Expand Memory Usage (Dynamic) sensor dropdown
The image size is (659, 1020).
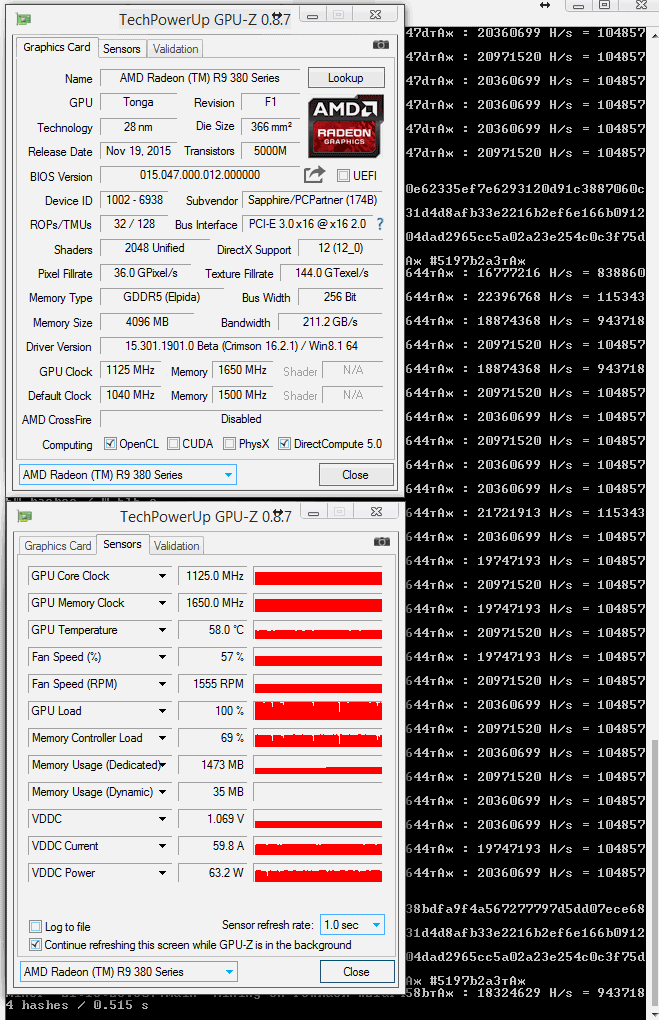[163, 792]
